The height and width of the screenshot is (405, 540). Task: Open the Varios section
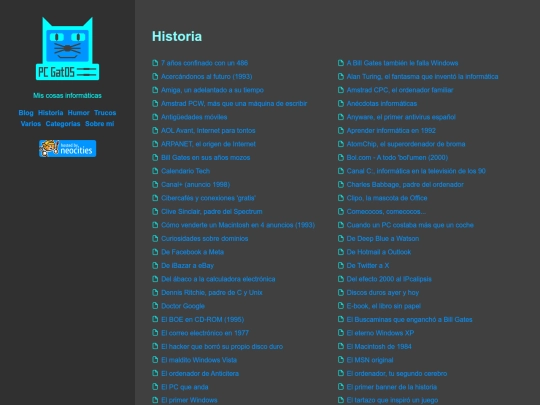pos(31,124)
